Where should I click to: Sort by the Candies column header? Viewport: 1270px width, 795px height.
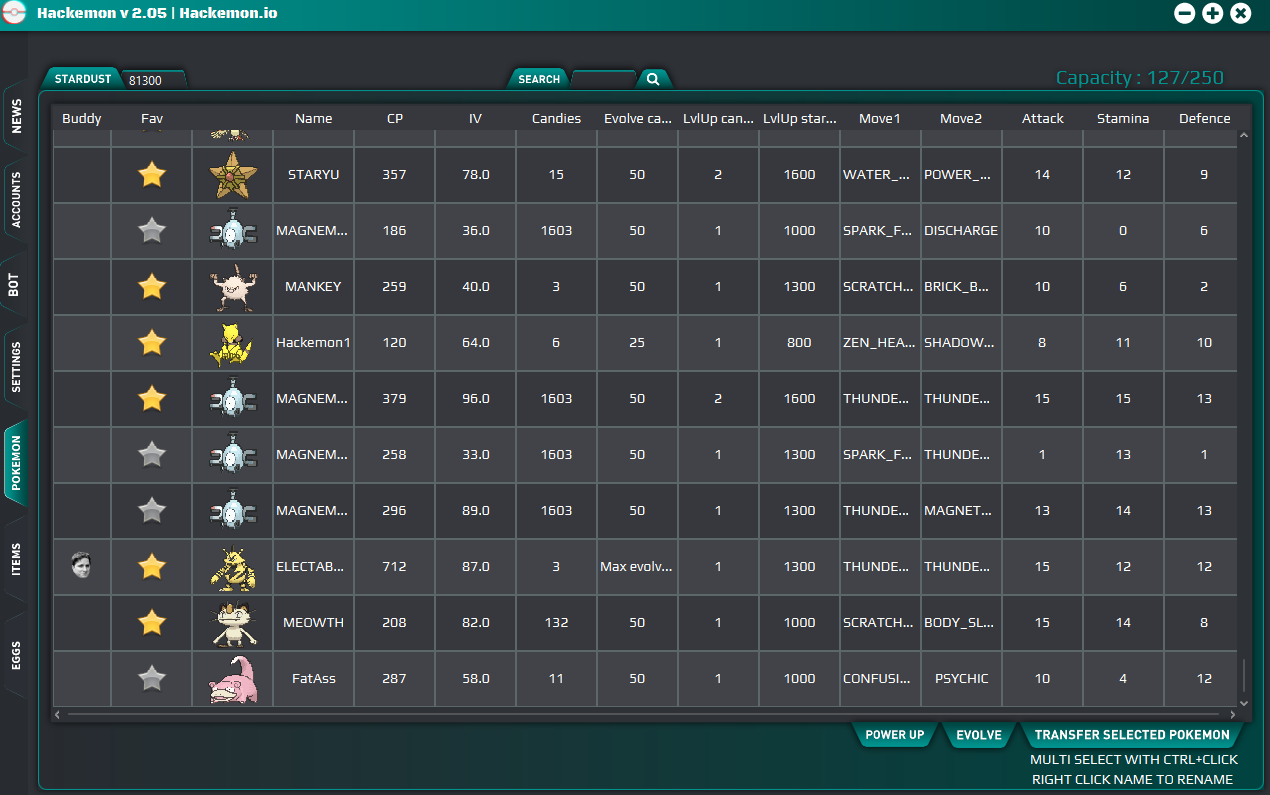[x=556, y=118]
